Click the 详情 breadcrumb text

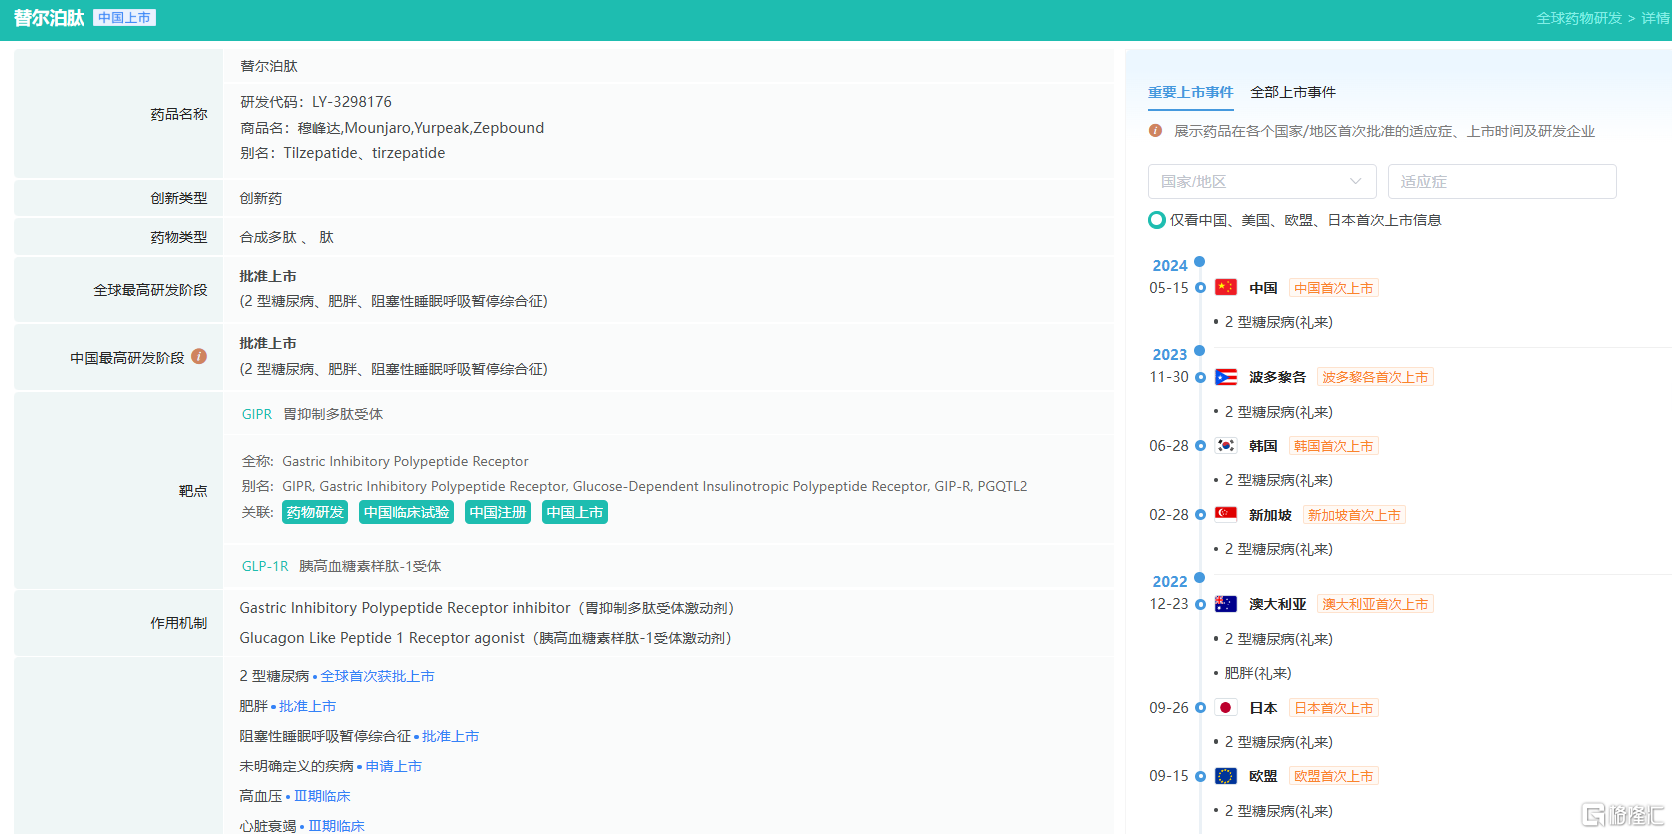1655,18
